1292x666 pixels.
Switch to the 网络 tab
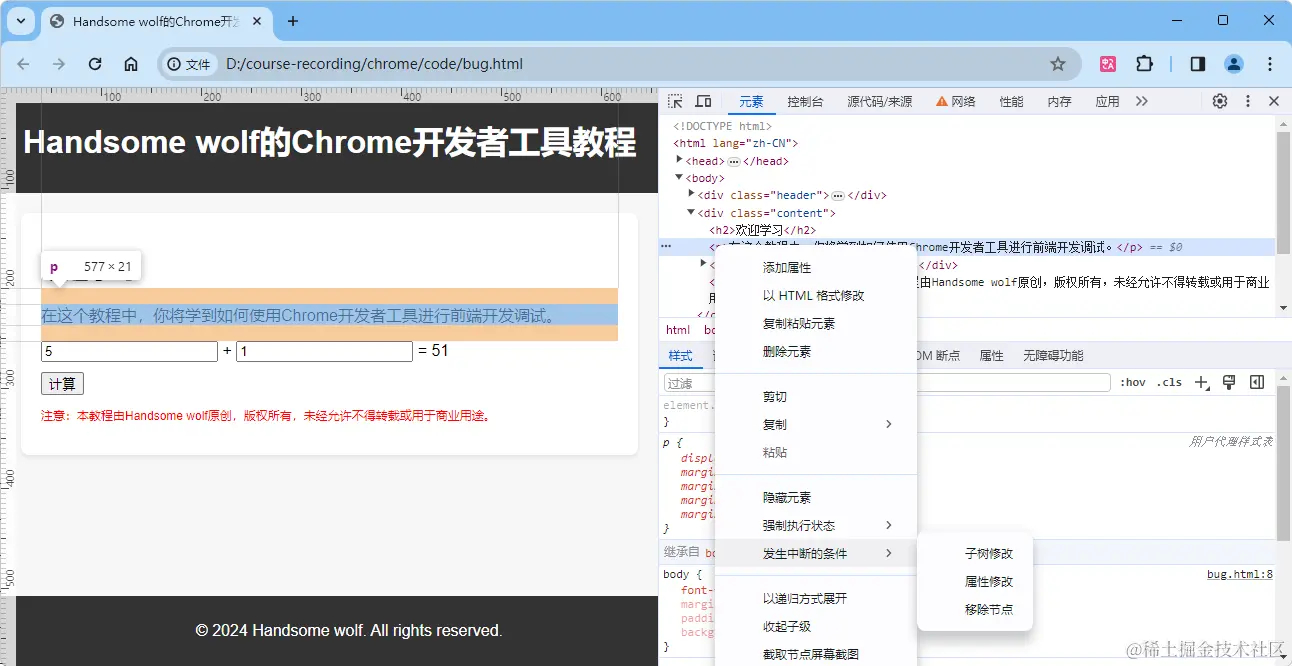pos(956,101)
